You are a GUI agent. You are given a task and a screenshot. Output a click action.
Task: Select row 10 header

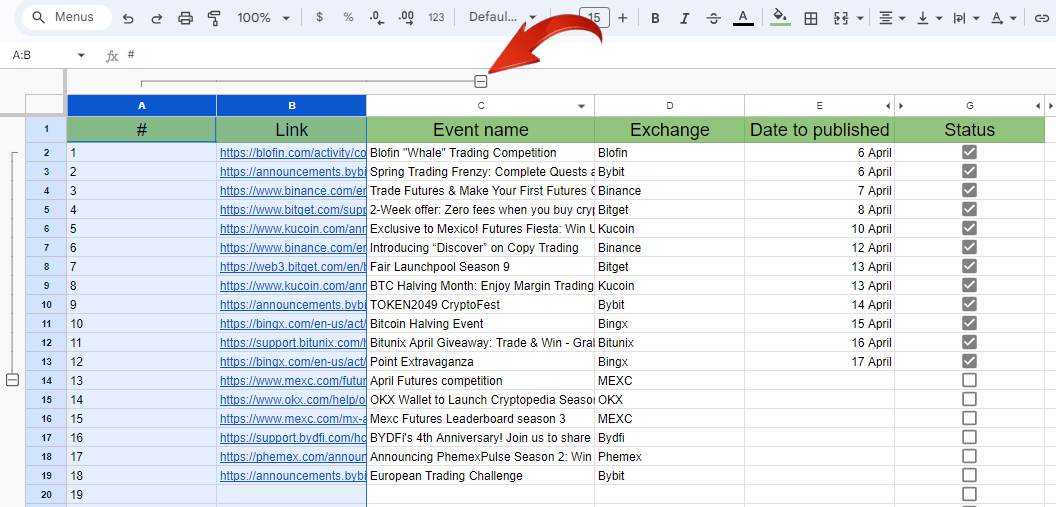(x=46, y=304)
